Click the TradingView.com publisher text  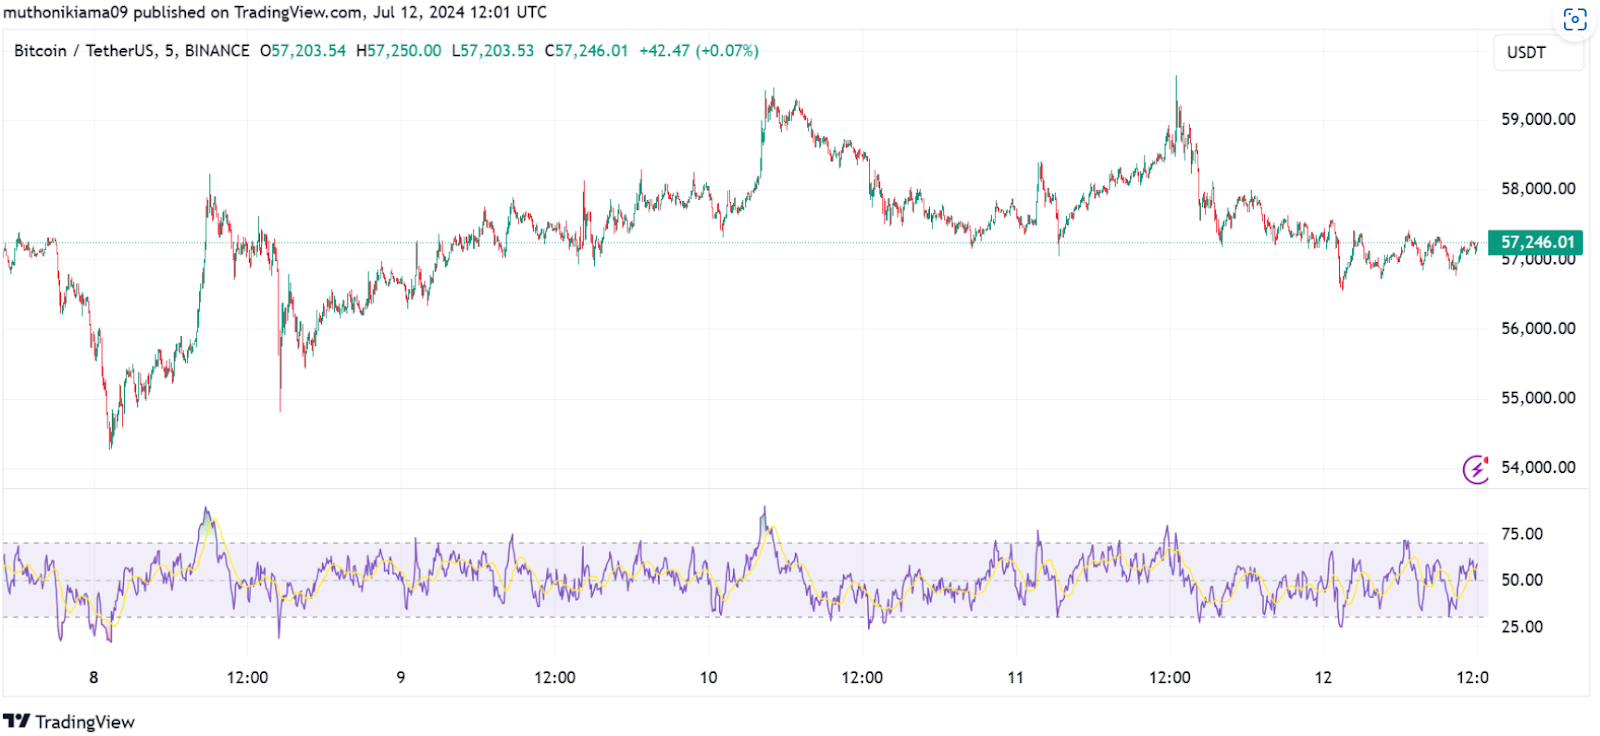[299, 12]
